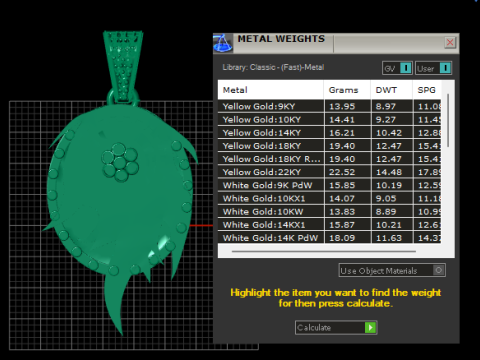Sort by the Grams column header
480x360 pixels.
(347, 90)
